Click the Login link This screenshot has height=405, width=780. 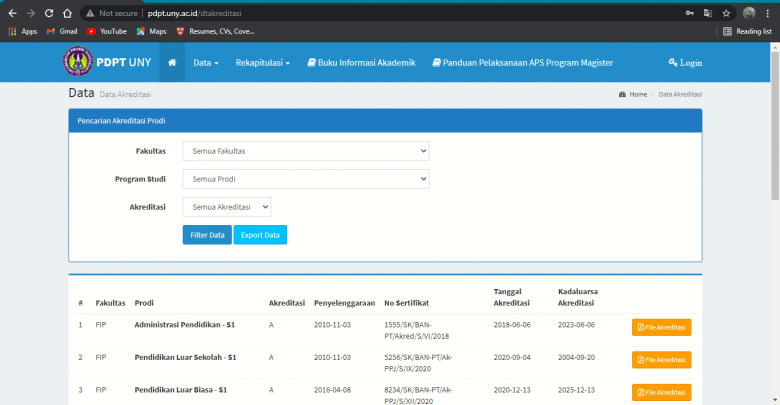[685, 63]
